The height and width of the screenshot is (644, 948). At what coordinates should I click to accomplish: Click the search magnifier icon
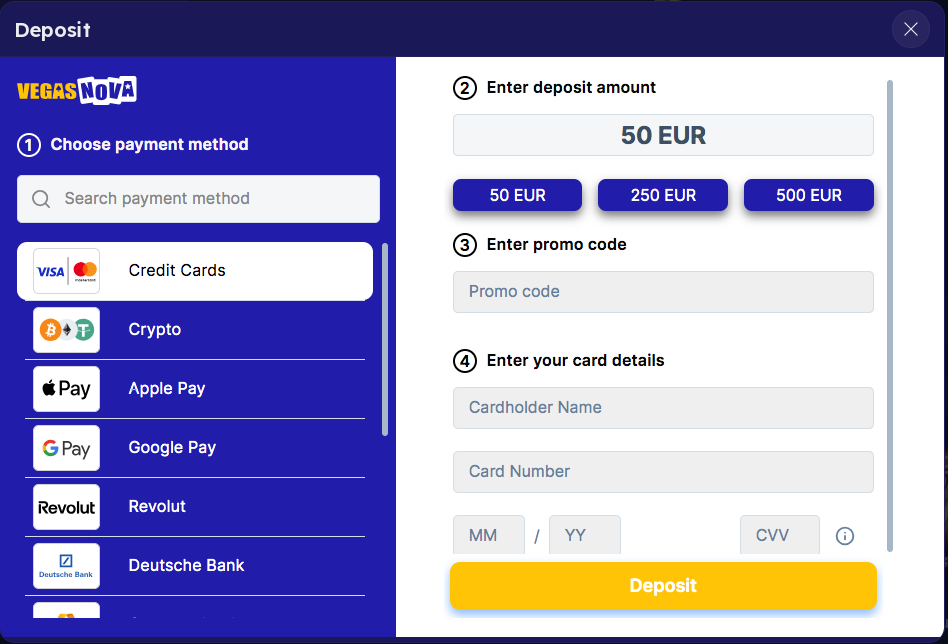click(41, 199)
